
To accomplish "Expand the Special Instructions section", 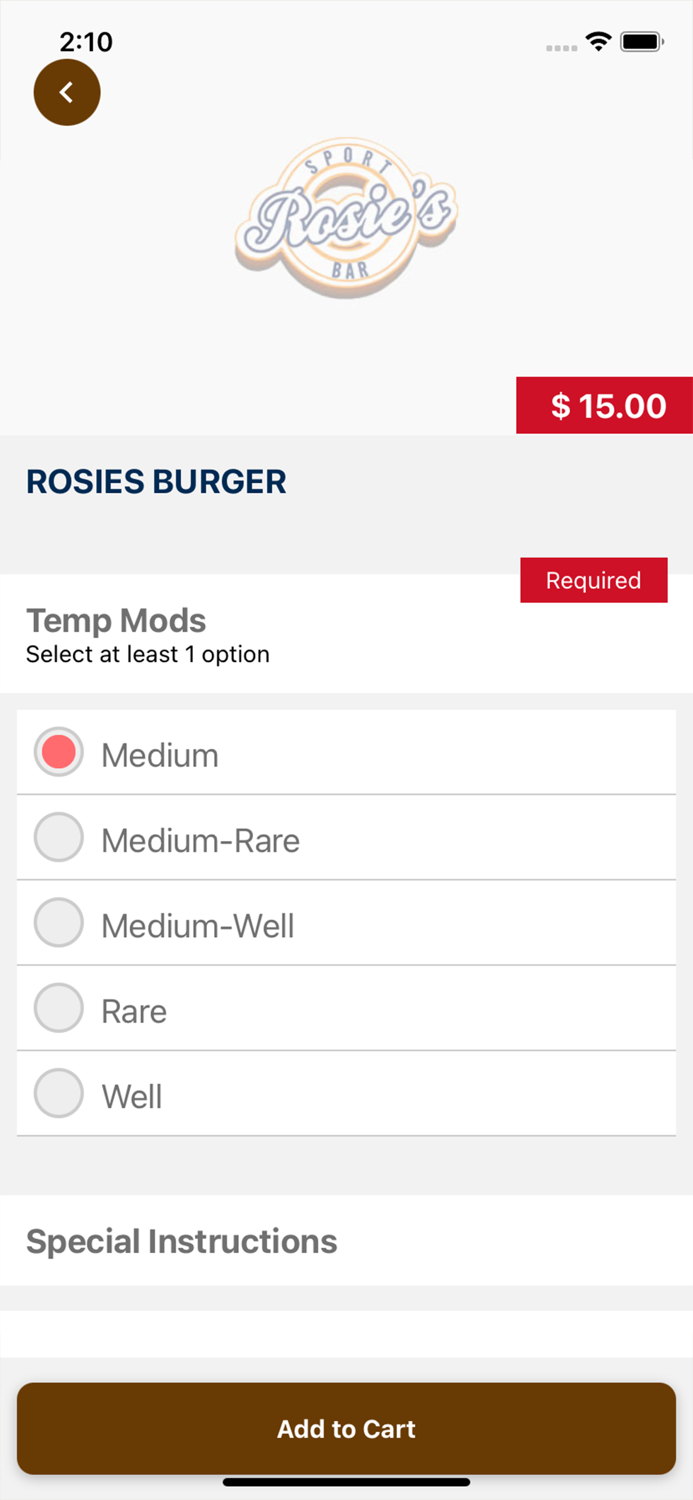I will pyautogui.click(x=181, y=1241).
